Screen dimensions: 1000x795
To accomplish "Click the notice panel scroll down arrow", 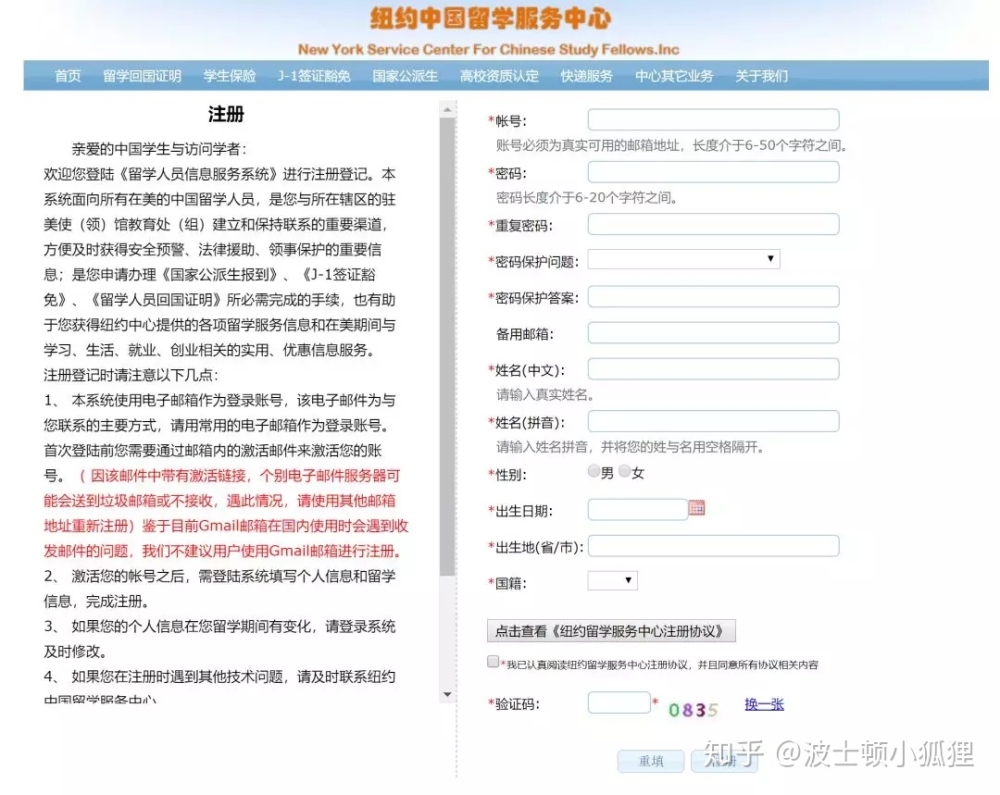I will [x=448, y=694].
